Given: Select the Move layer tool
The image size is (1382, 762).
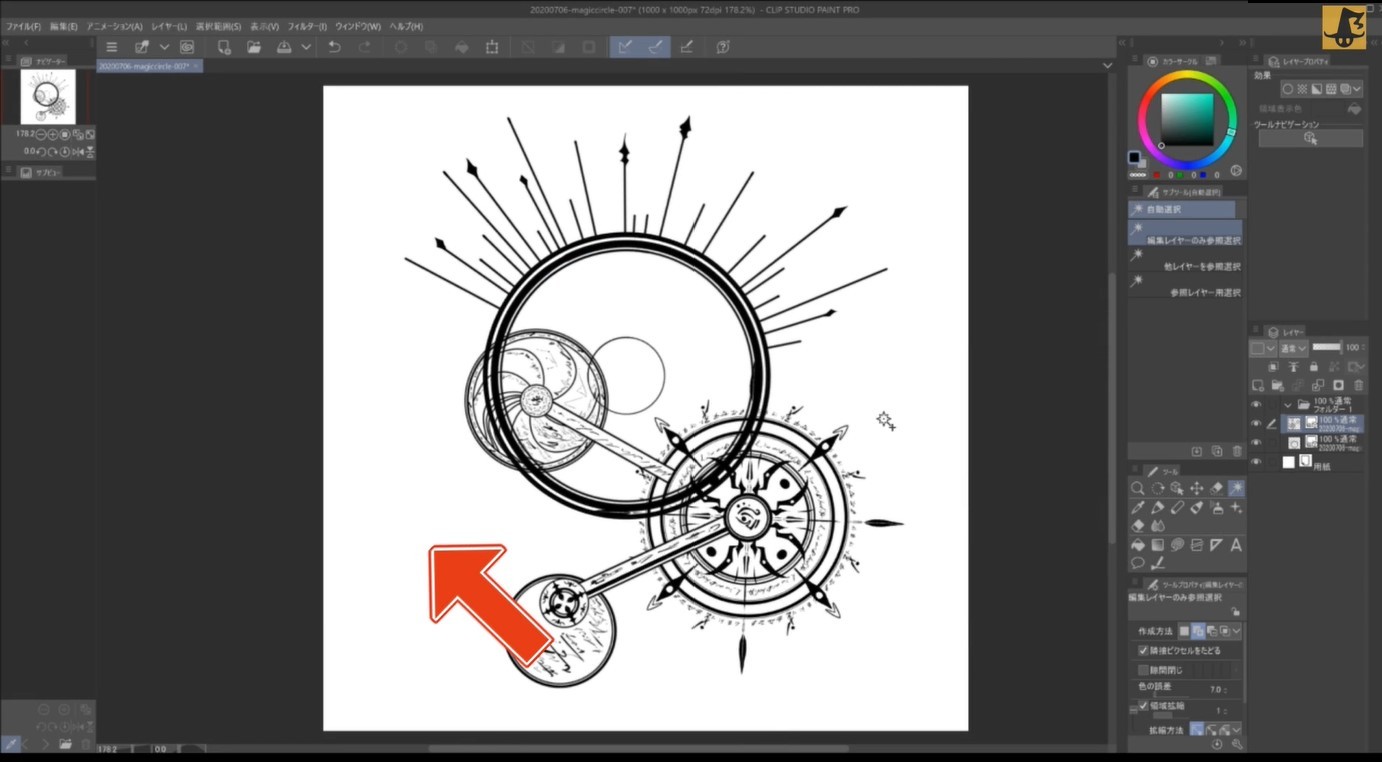Looking at the screenshot, I should (1197, 488).
